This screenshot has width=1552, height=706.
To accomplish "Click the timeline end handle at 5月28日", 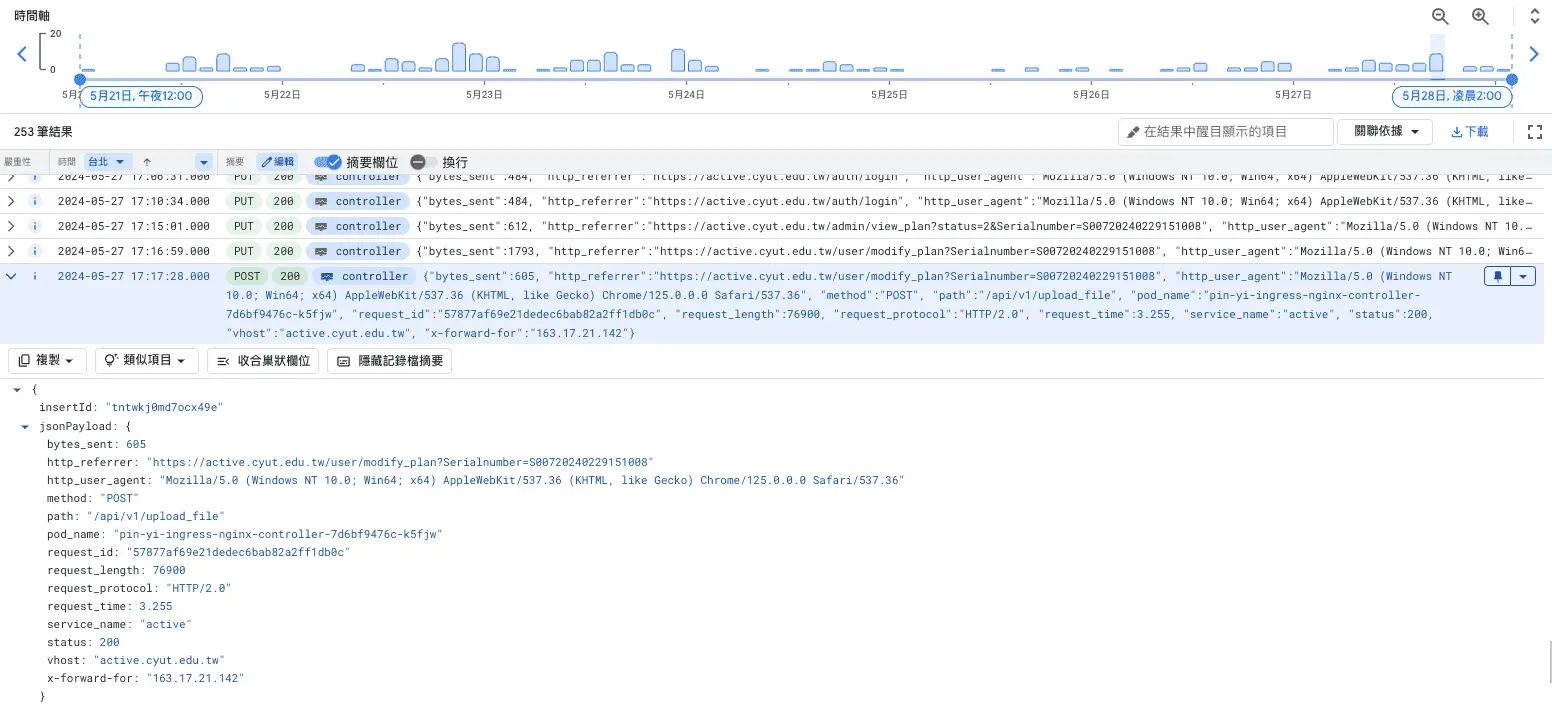I will click(1512, 79).
